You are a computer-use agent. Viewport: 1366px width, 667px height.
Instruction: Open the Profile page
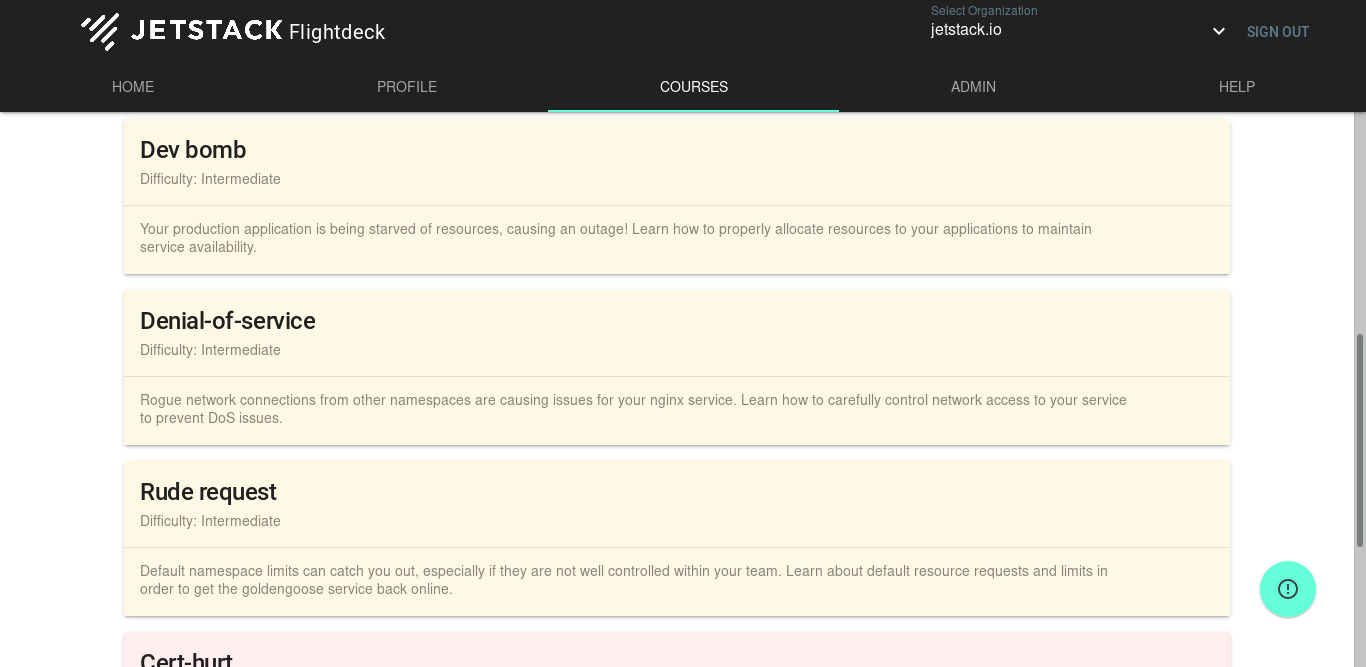pyautogui.click(x=407, y=87)
